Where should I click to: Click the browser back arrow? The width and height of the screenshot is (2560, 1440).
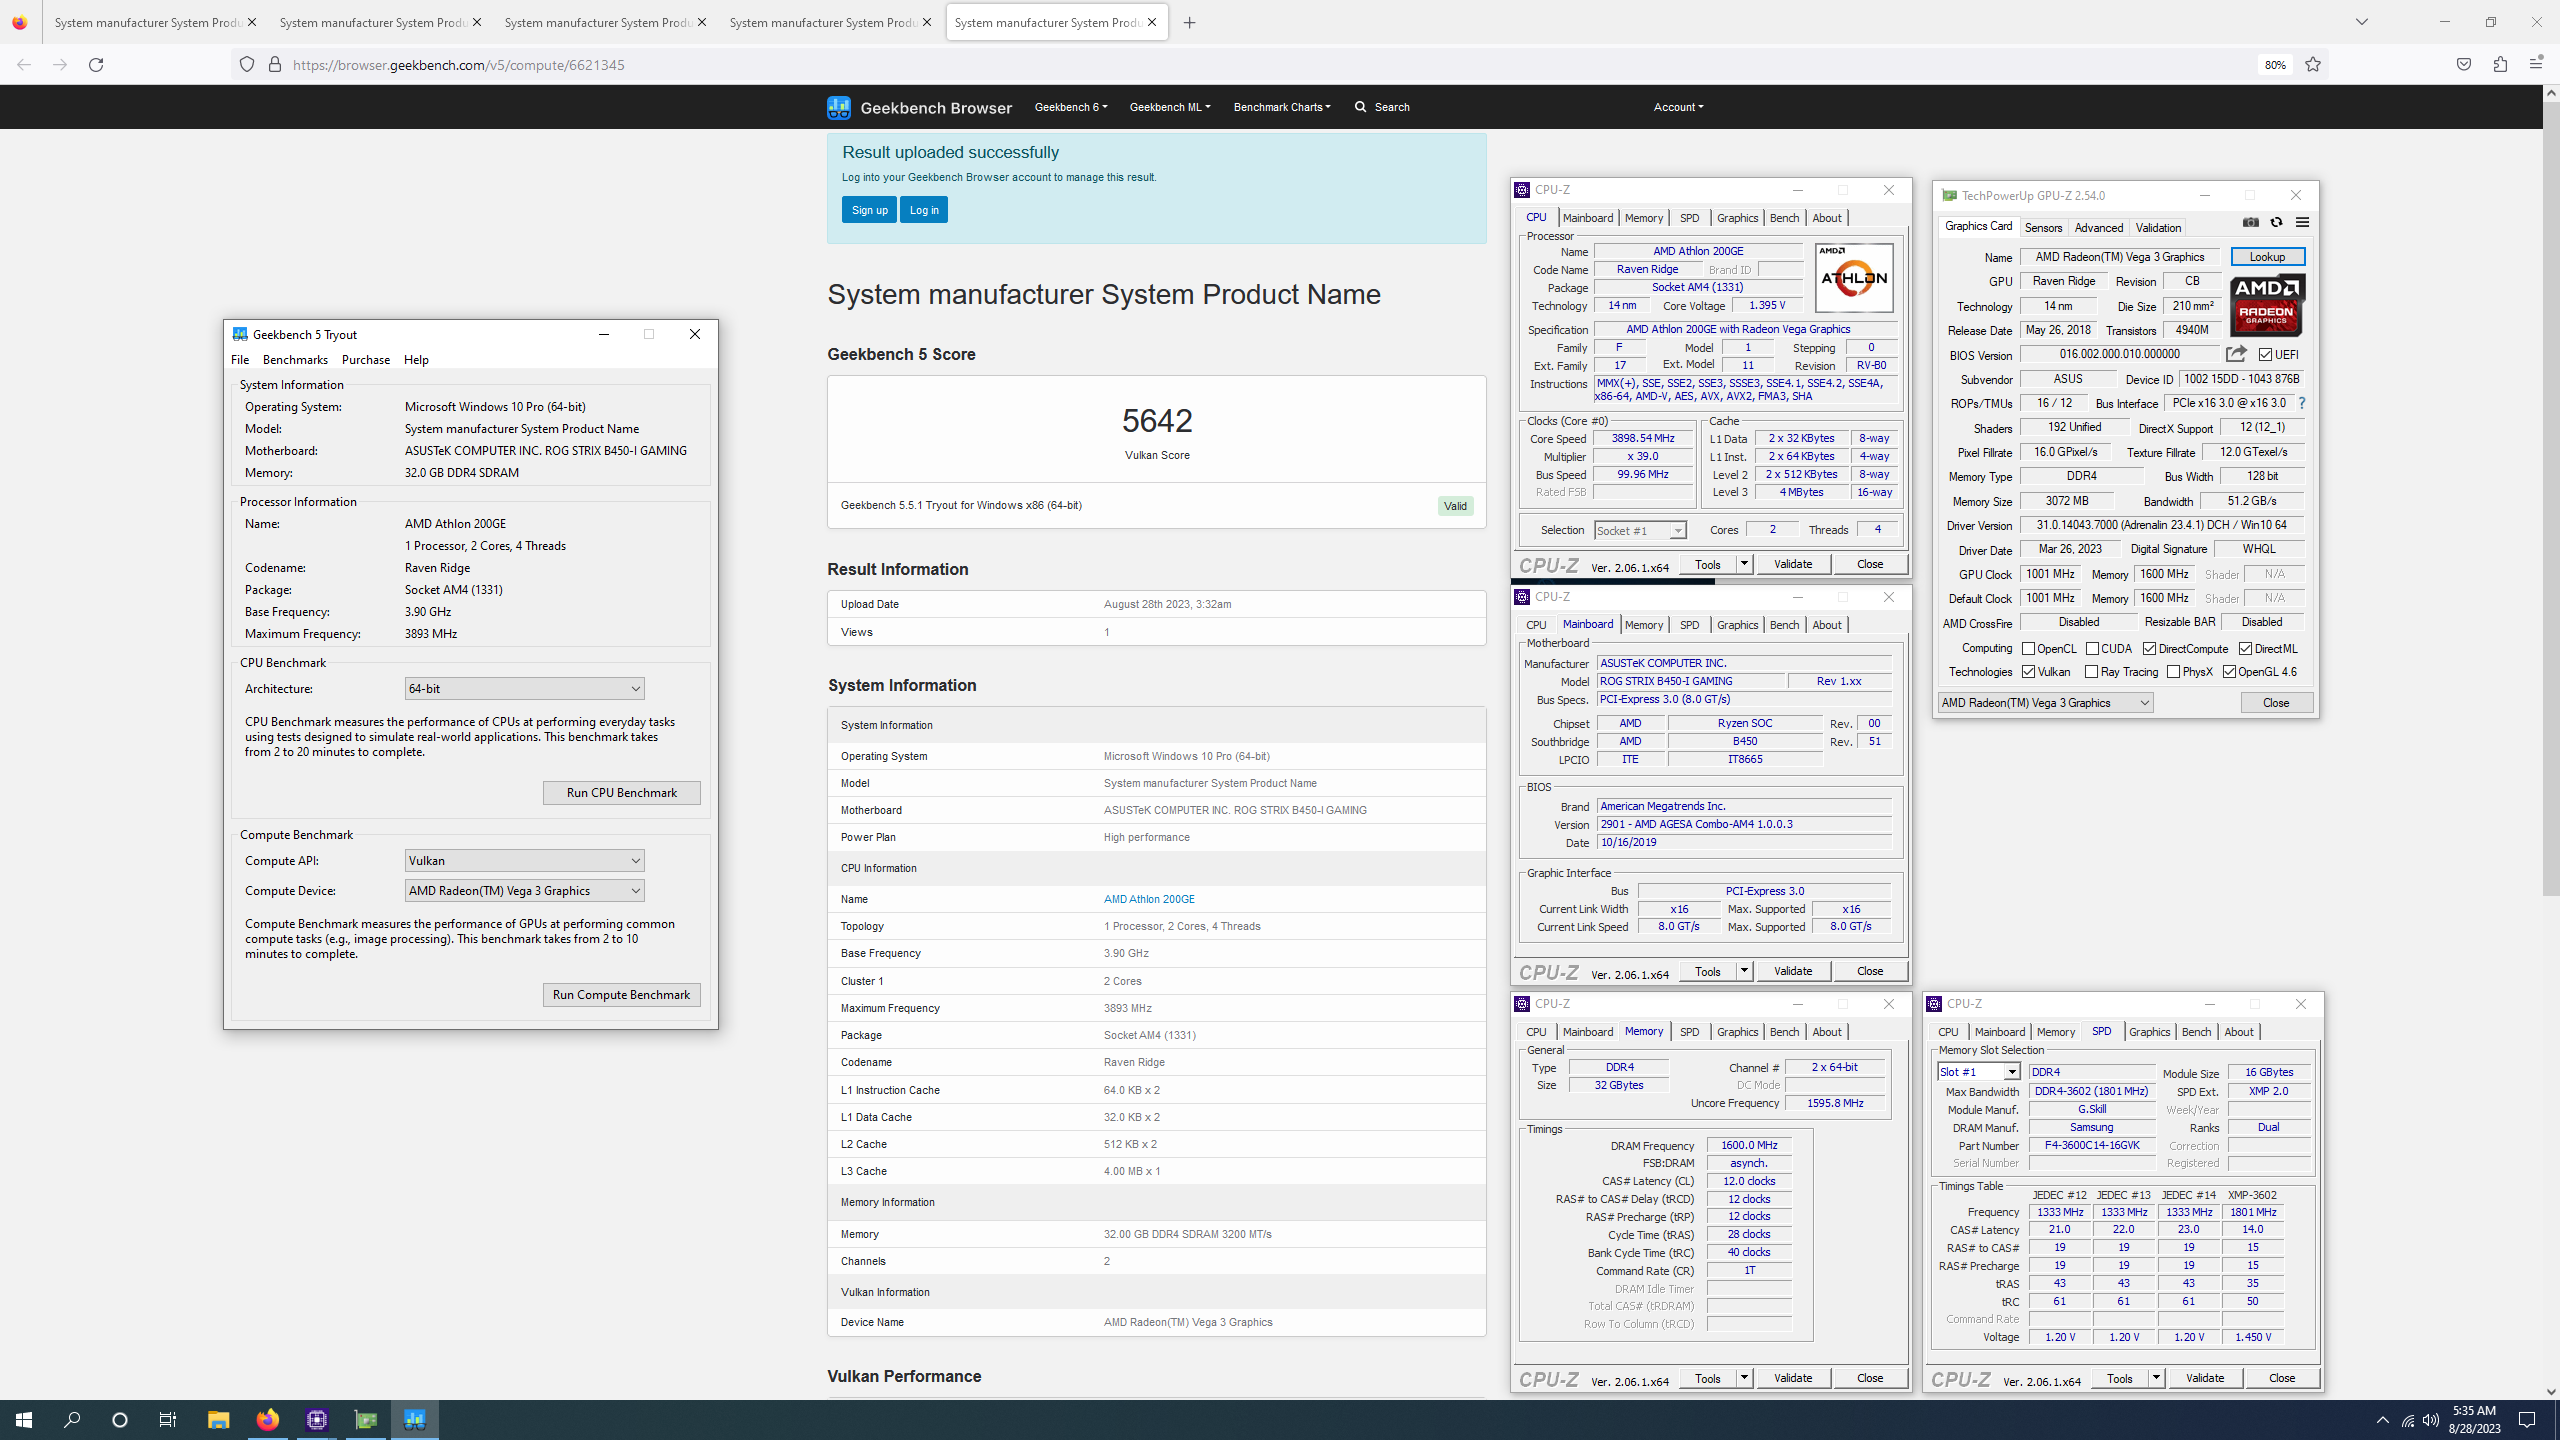[x=24, y=65]
